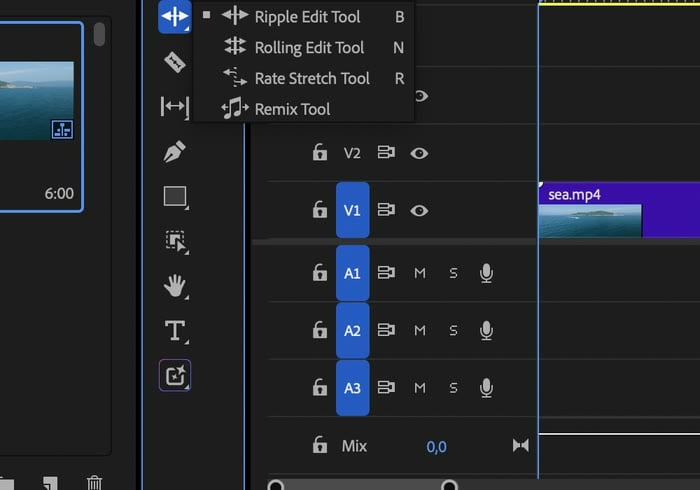Viewport: 700px width, 490px height.
Task: Mute track A2
Action: 420,331
